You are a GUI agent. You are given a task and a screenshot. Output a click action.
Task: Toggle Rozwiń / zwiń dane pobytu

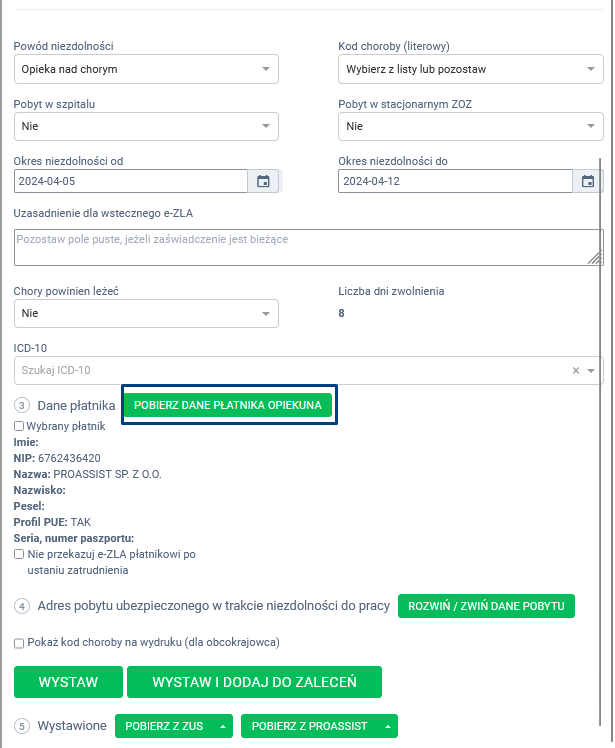486,606
